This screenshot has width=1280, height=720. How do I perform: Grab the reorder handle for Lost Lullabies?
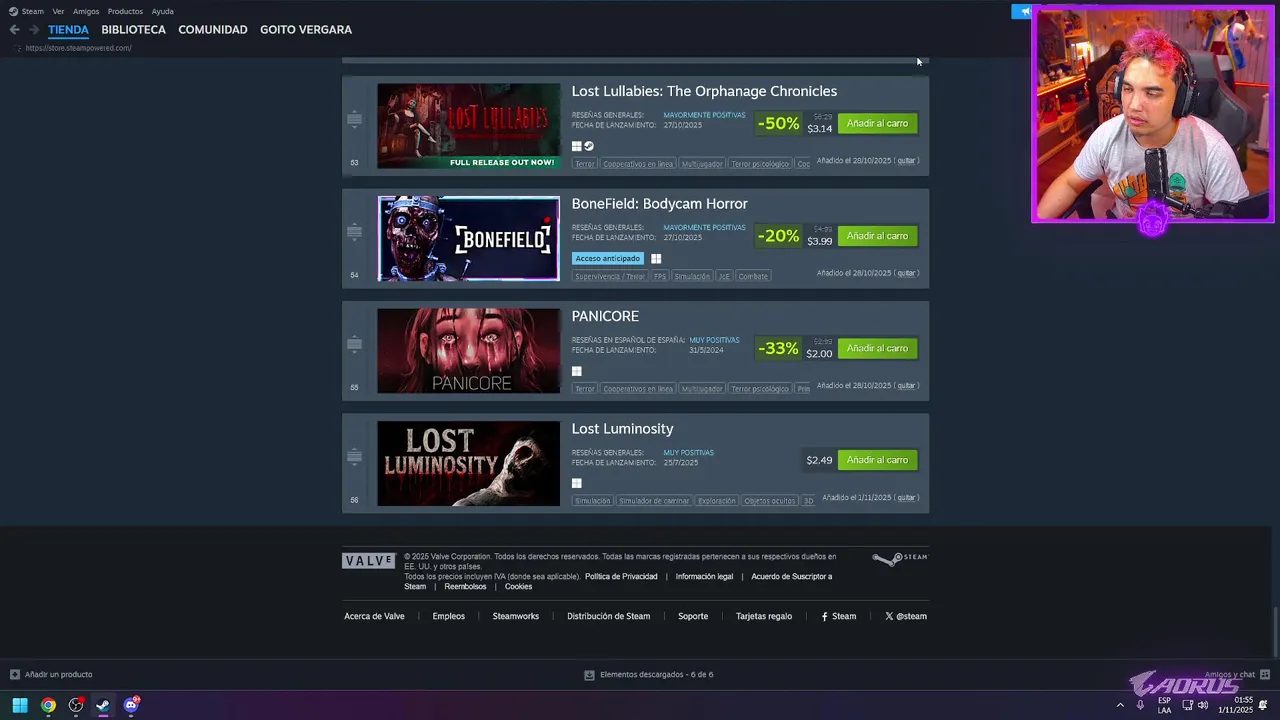tap(354, 120)
